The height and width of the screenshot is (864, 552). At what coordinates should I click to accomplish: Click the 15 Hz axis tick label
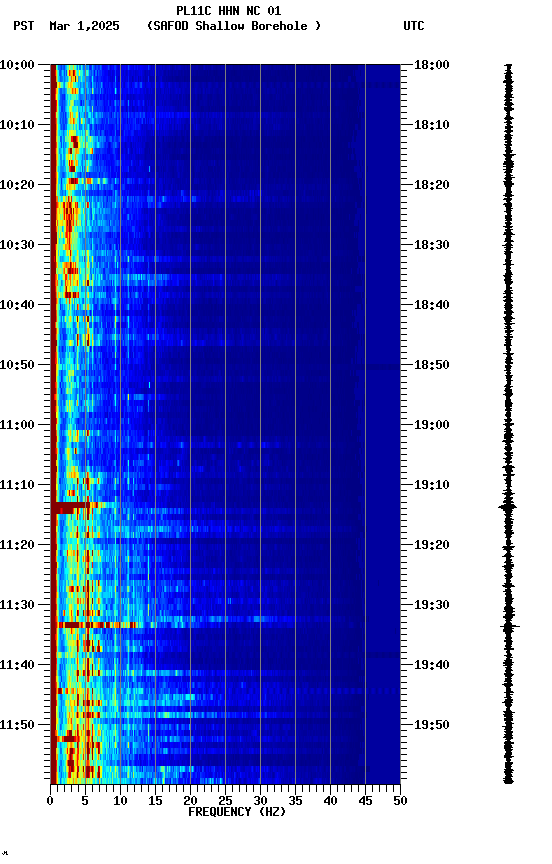[155, 801]
